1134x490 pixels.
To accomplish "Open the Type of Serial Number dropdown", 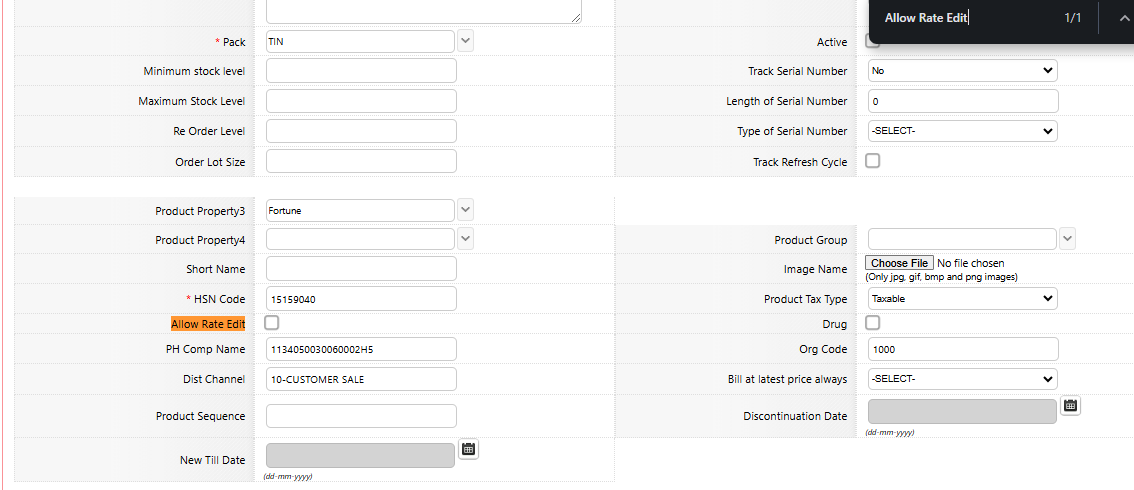I will point(963,131).
